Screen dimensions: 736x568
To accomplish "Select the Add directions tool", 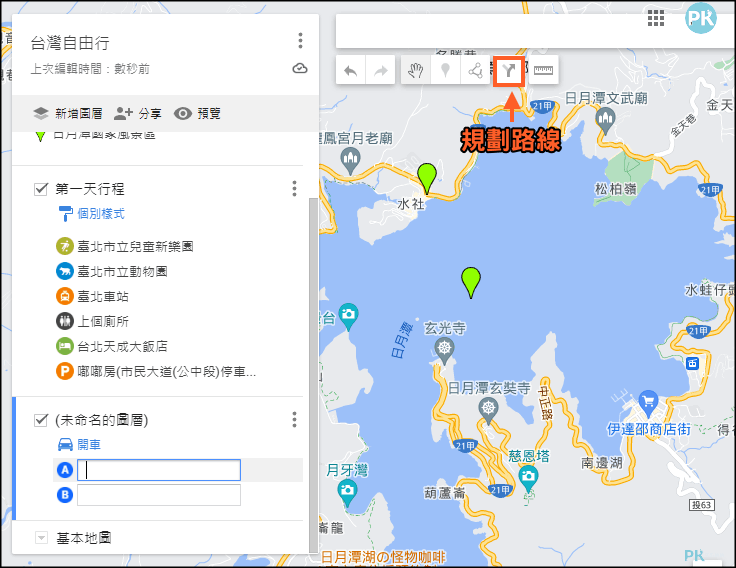I will click(x=509, y=71).
